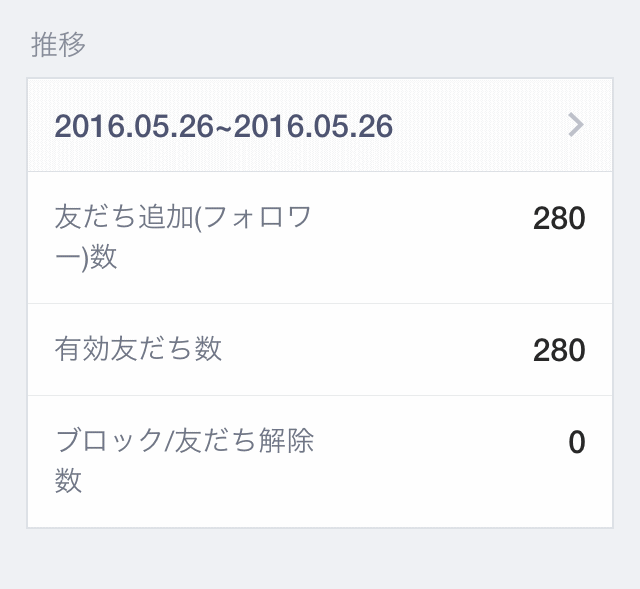Select the 有効友だち数 label
The height and width of the screenshot is (589, 640).
[138, 349]
